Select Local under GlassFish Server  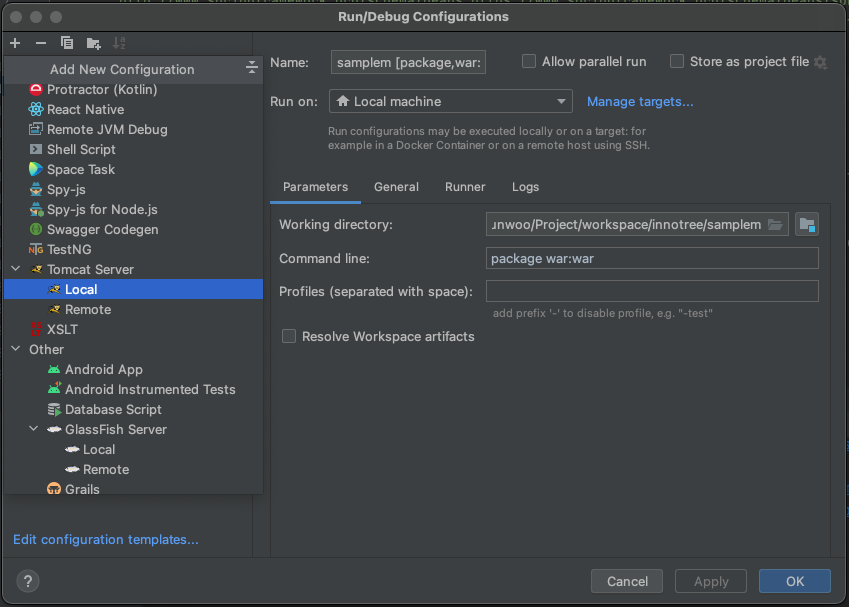tap(133, 449)
